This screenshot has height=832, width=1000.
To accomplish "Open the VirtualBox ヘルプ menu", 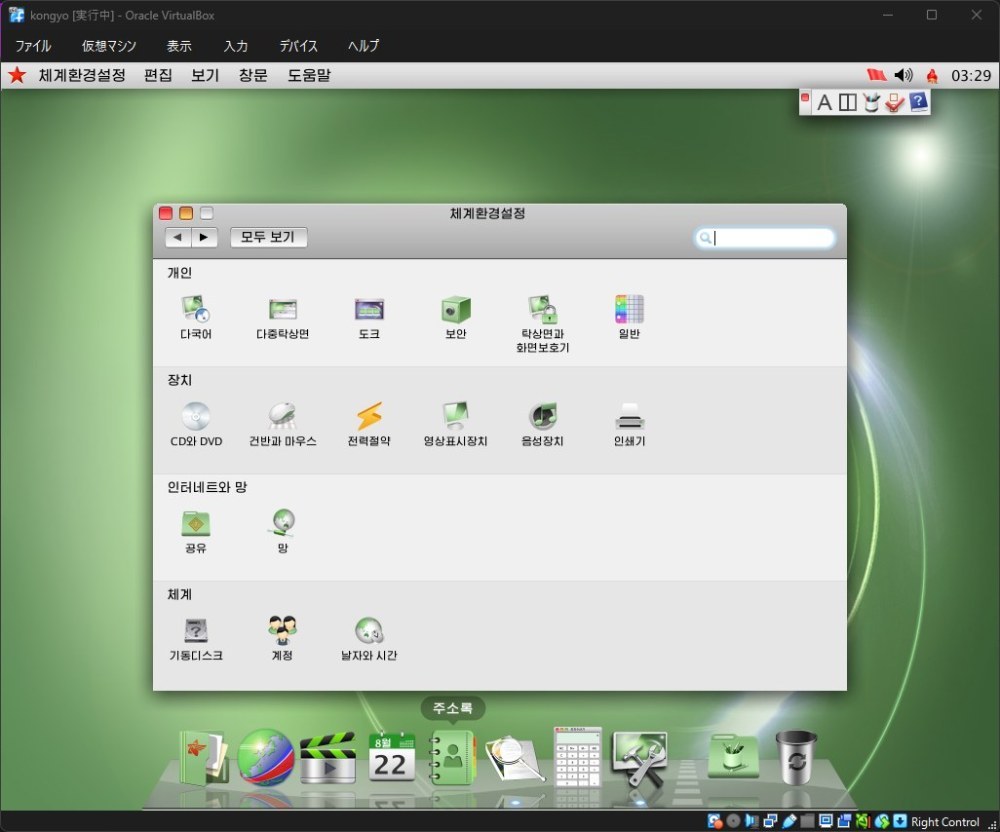I will click(364, 46).
